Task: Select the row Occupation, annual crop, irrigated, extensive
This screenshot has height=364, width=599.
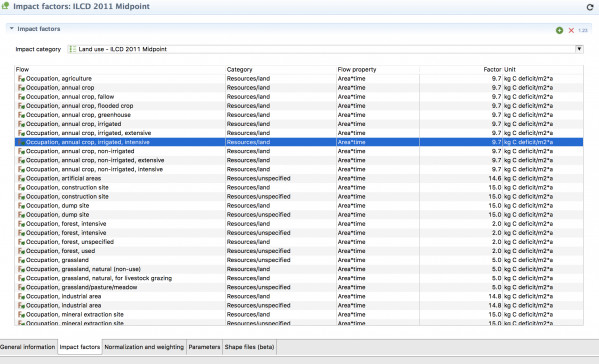Action: [299, 133]
